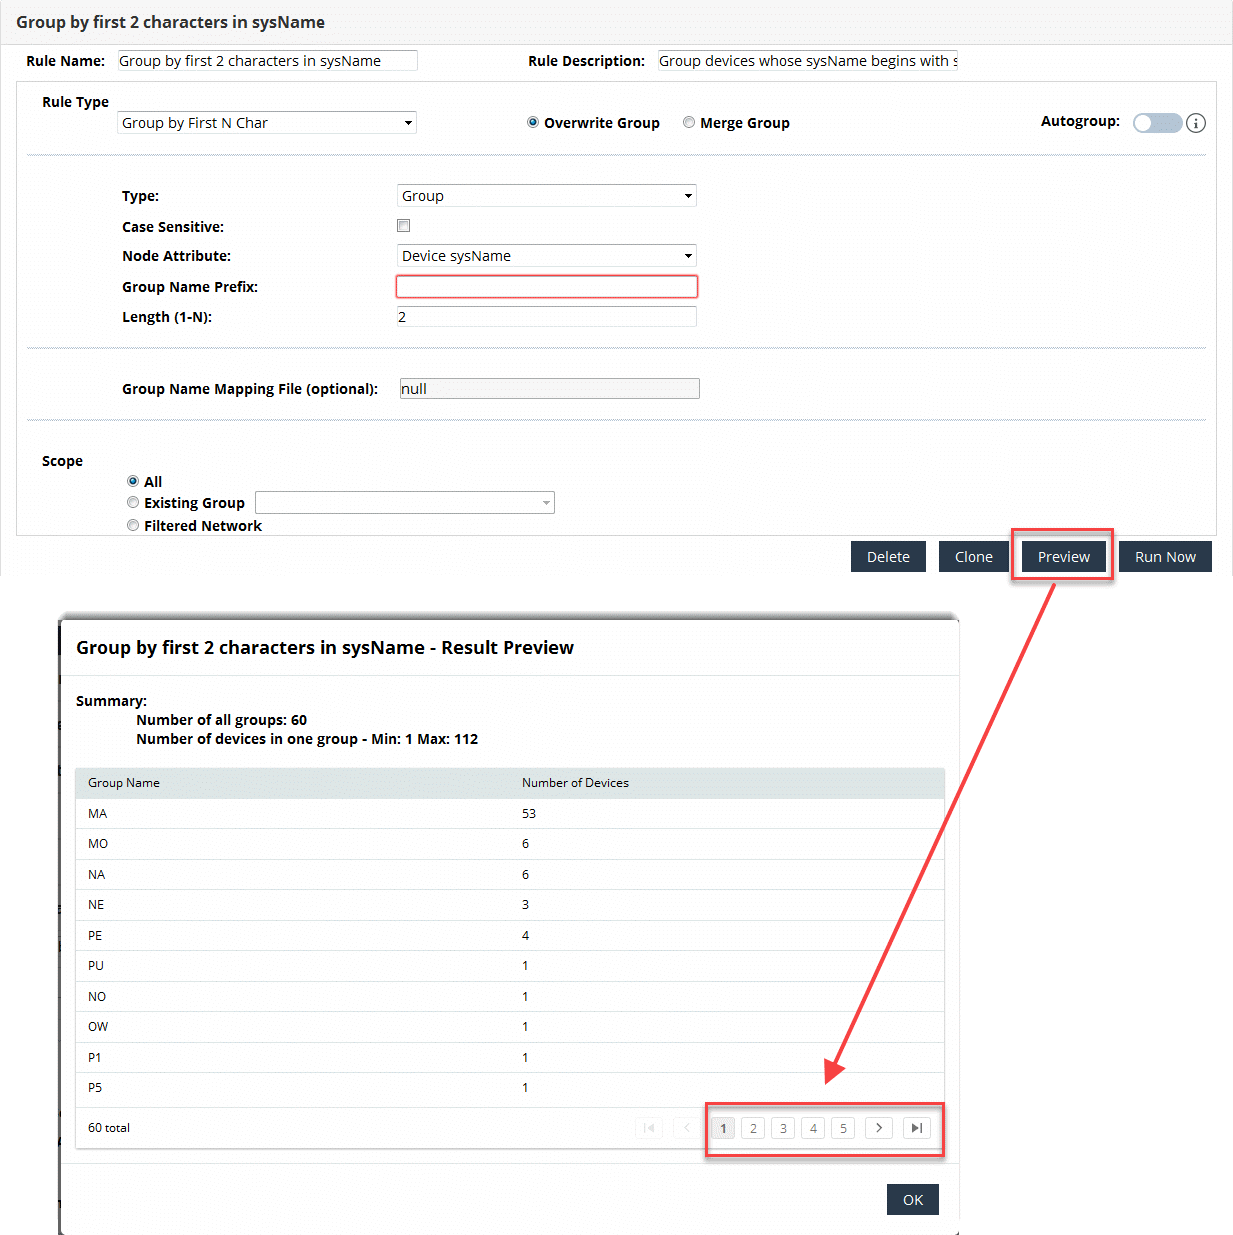
Task: Click the Run Now button
Action: (x=1165, y=557)
